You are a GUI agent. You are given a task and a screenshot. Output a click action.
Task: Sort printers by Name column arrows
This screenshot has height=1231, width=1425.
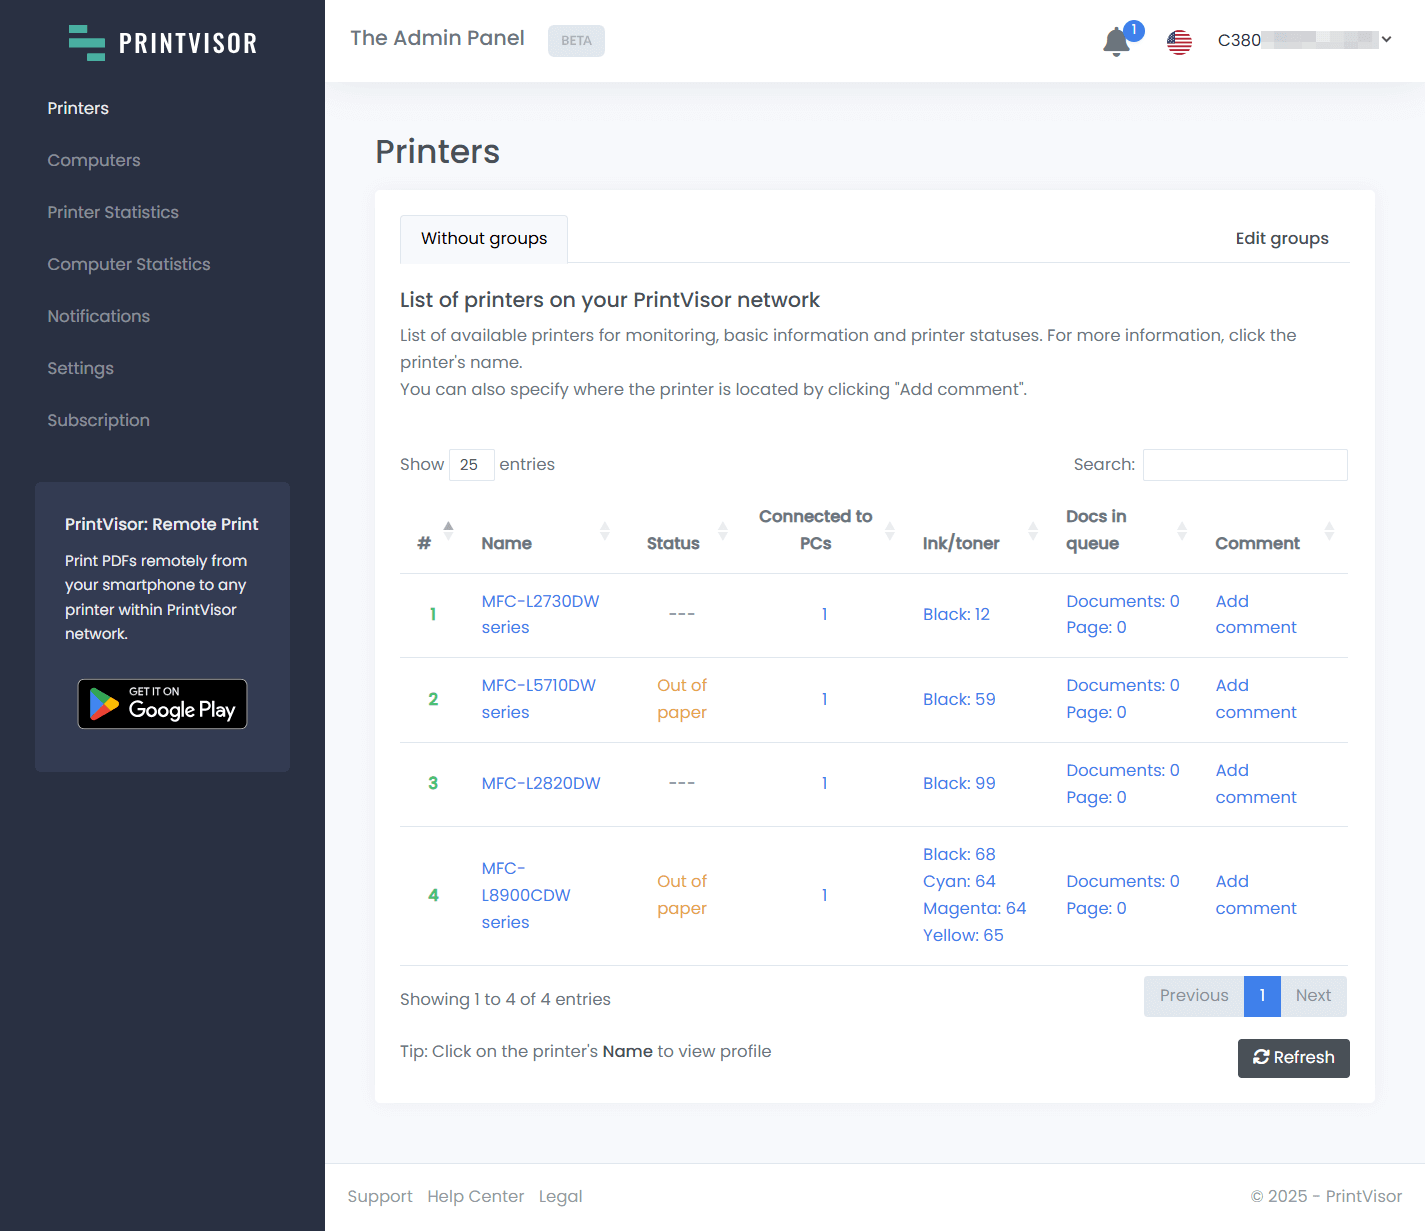(x=604, y=530)
